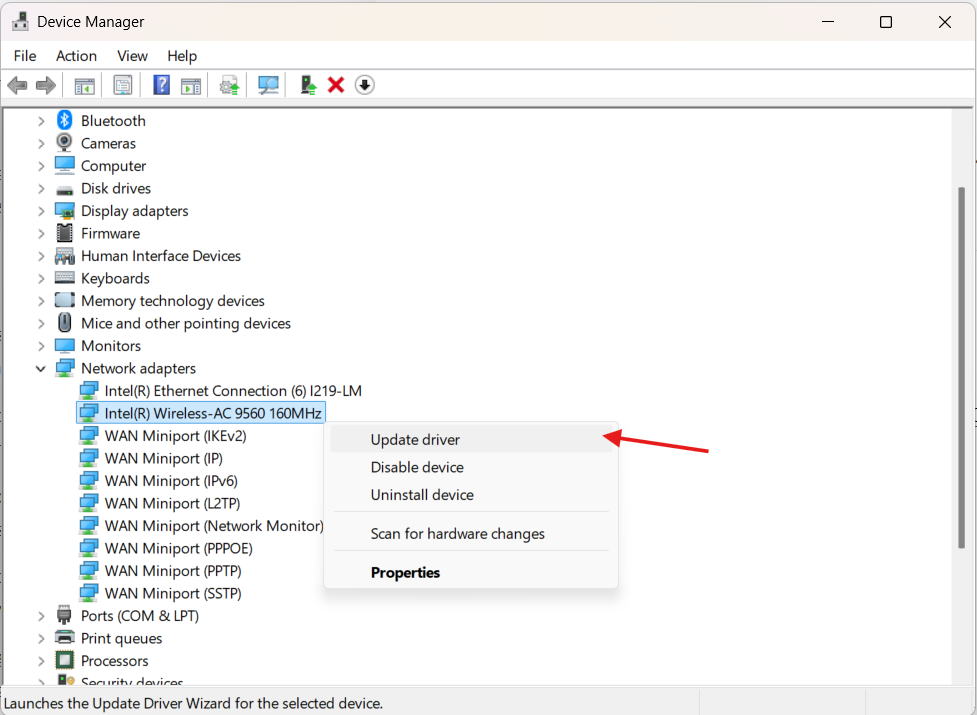Toggle the console tree toolbar icon
The height and width of the screenshot is (715, 977).
(84, 85)
